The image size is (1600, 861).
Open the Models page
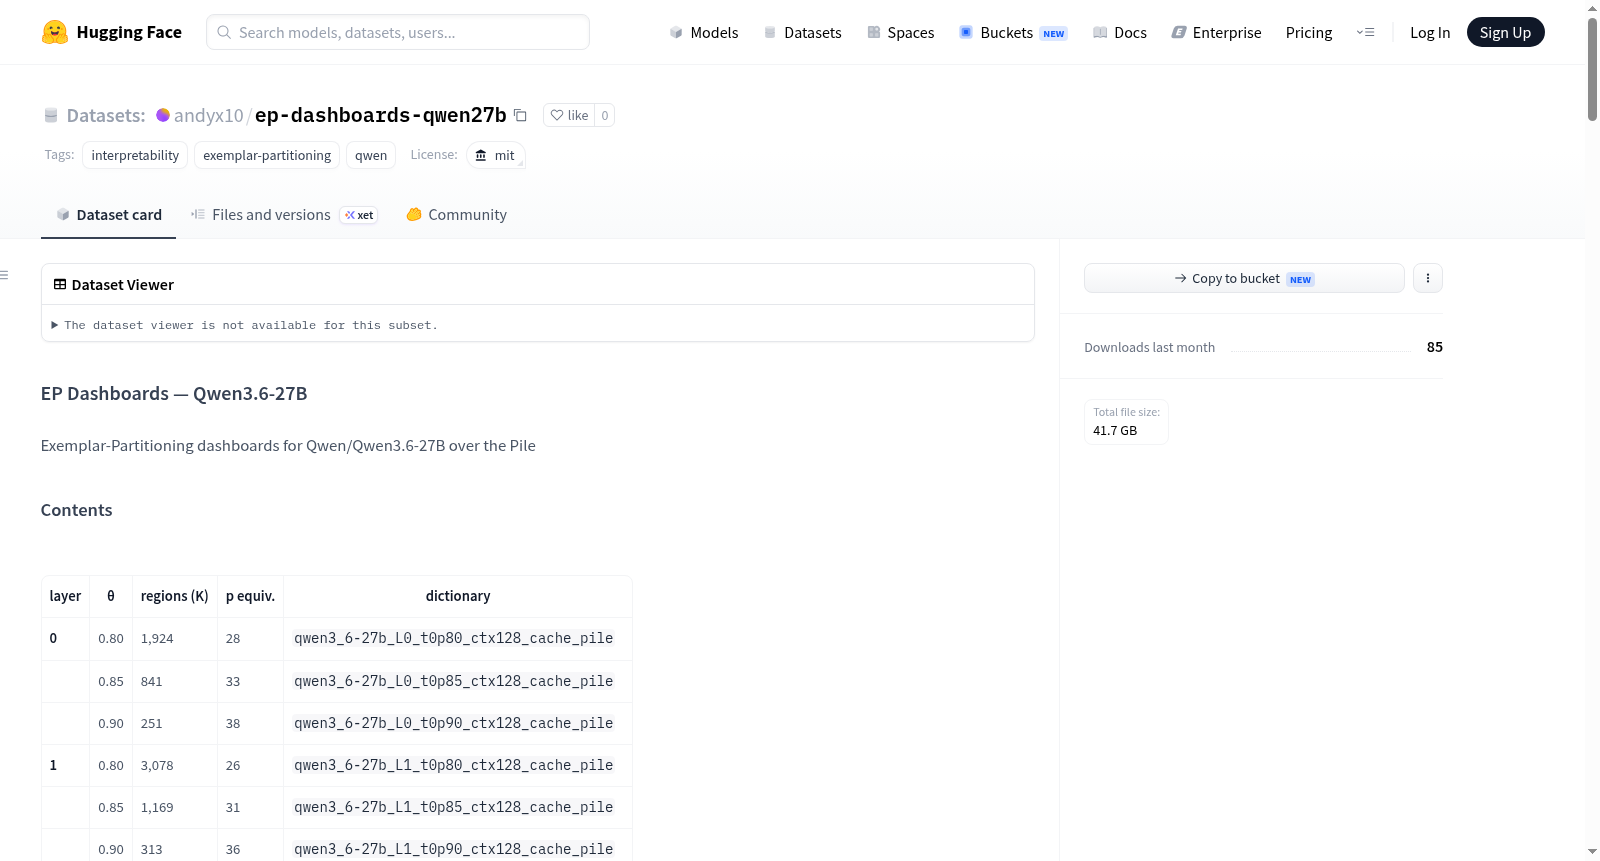[704, 32]
